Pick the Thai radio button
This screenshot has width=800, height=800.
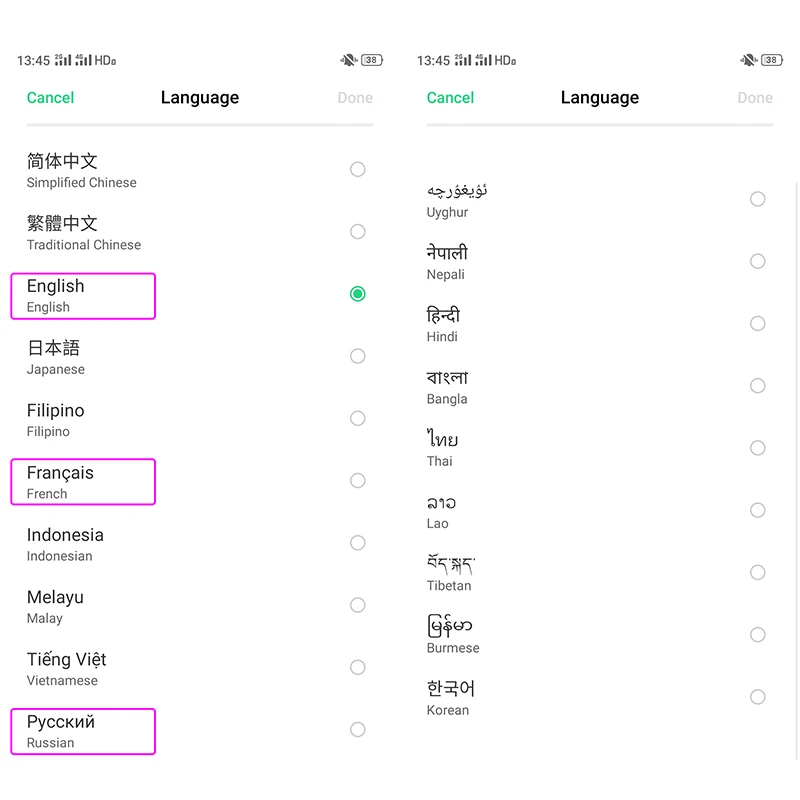757,448
